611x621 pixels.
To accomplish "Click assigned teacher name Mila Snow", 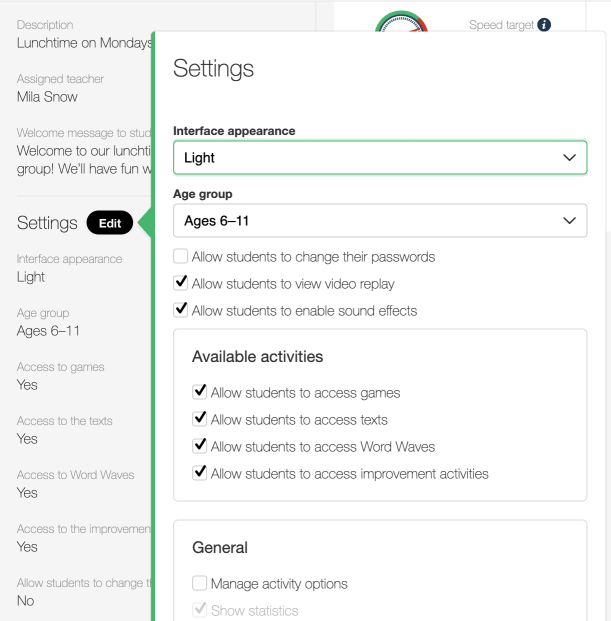I will point(47,97).
